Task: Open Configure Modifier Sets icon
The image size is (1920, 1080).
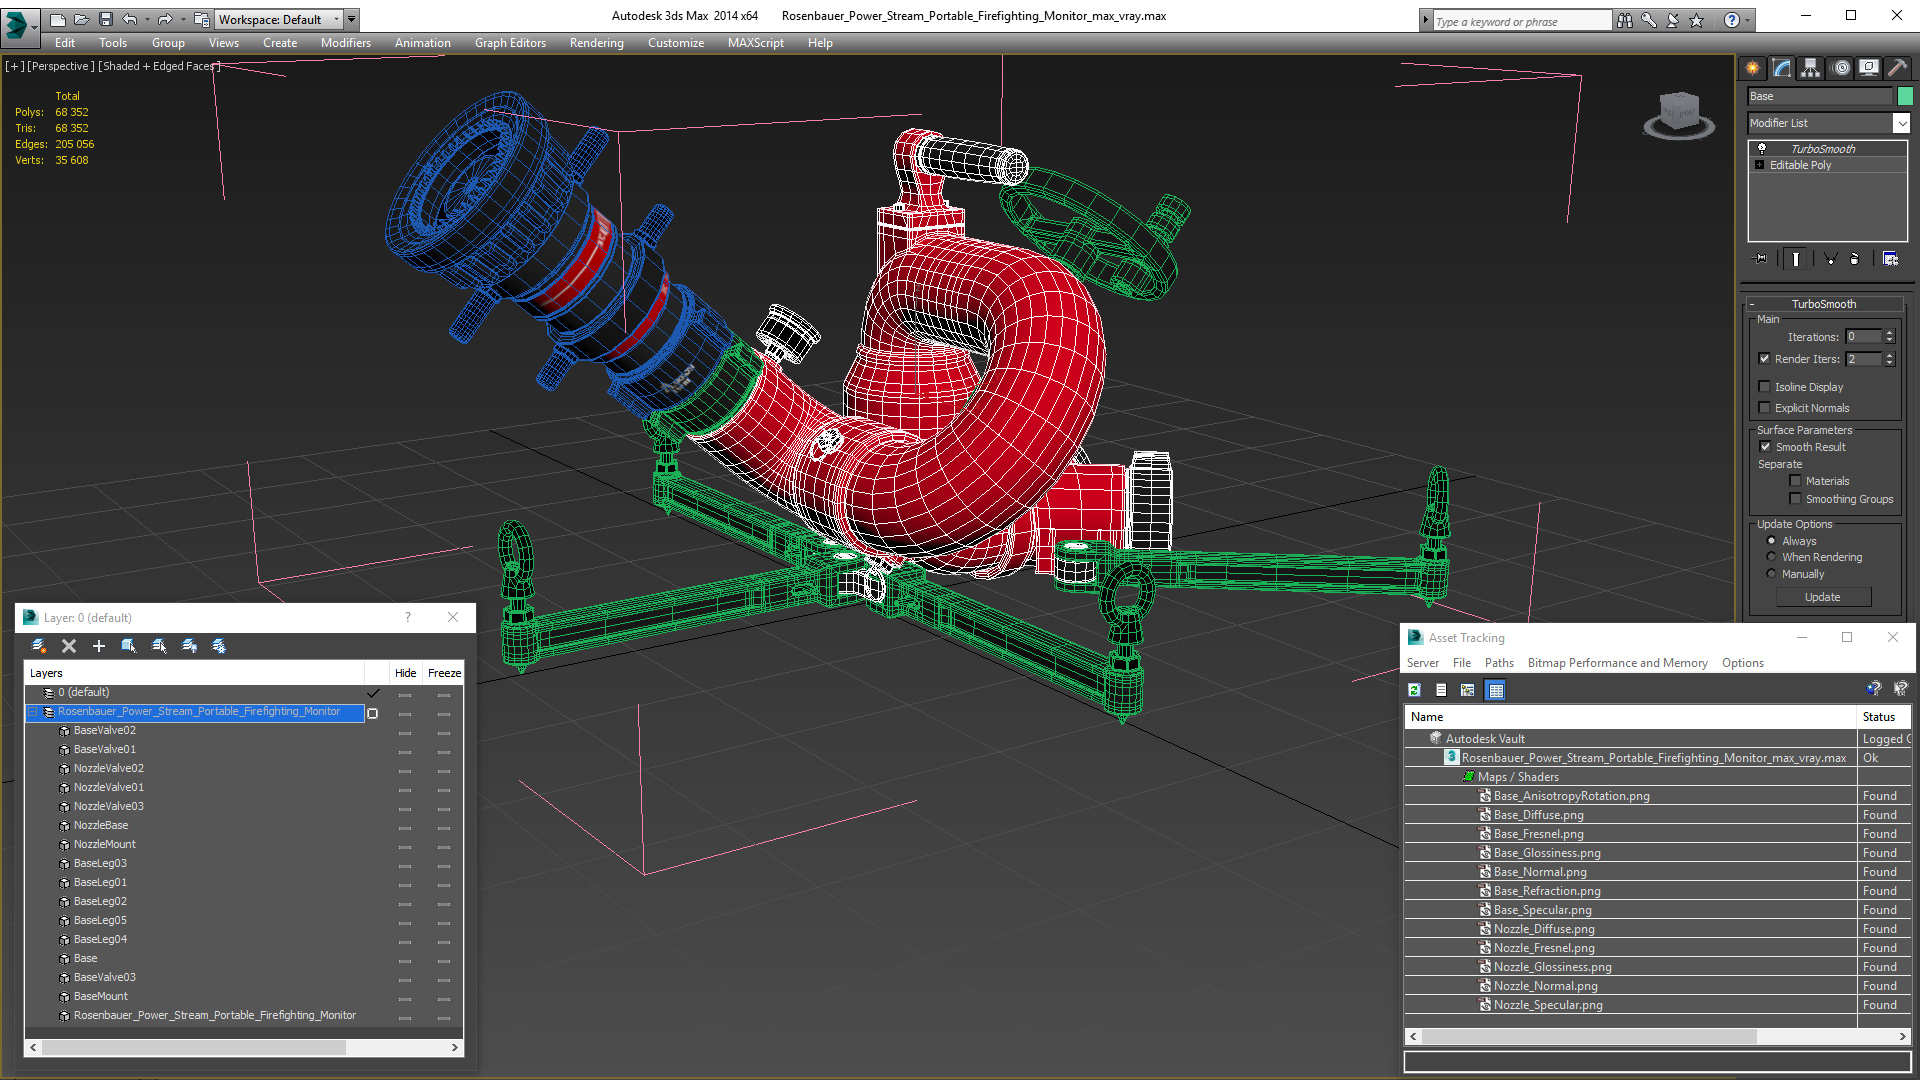Action: click(1890, 259)
